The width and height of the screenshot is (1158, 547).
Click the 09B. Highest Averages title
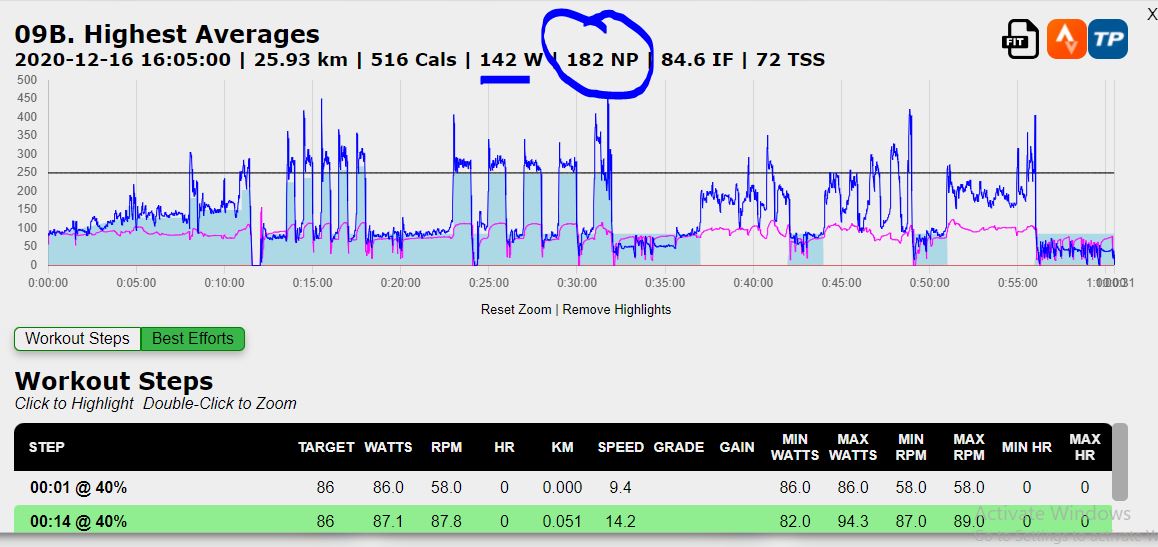coord(167,35)
